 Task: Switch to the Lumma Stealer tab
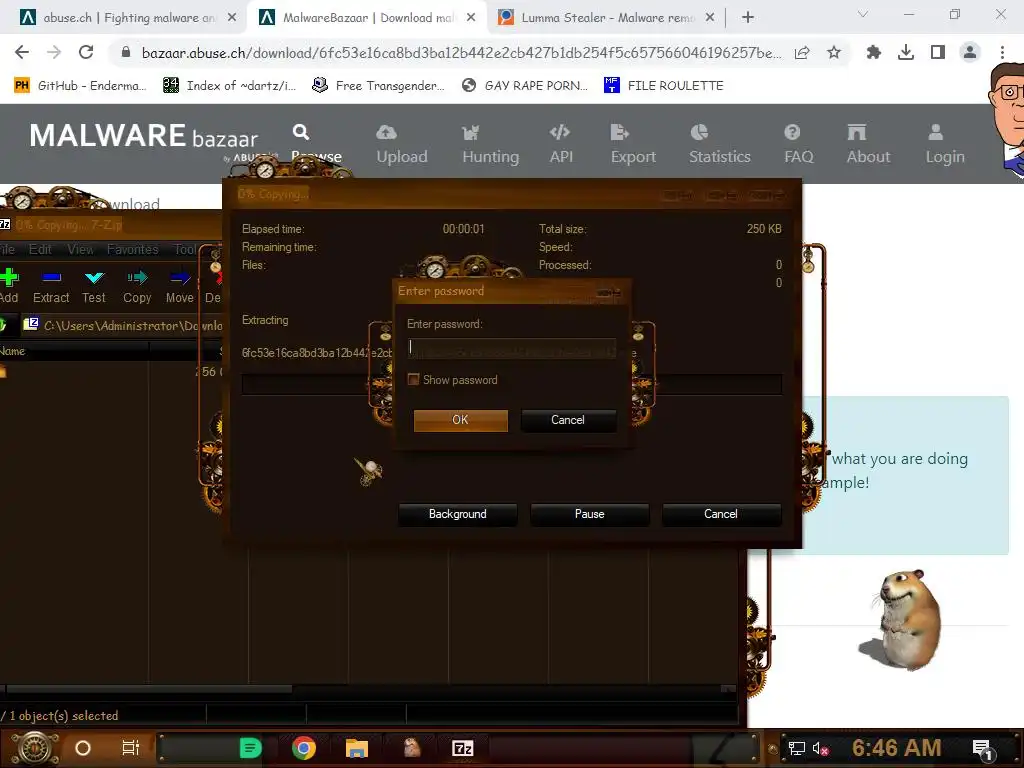(x=607, y=18)
